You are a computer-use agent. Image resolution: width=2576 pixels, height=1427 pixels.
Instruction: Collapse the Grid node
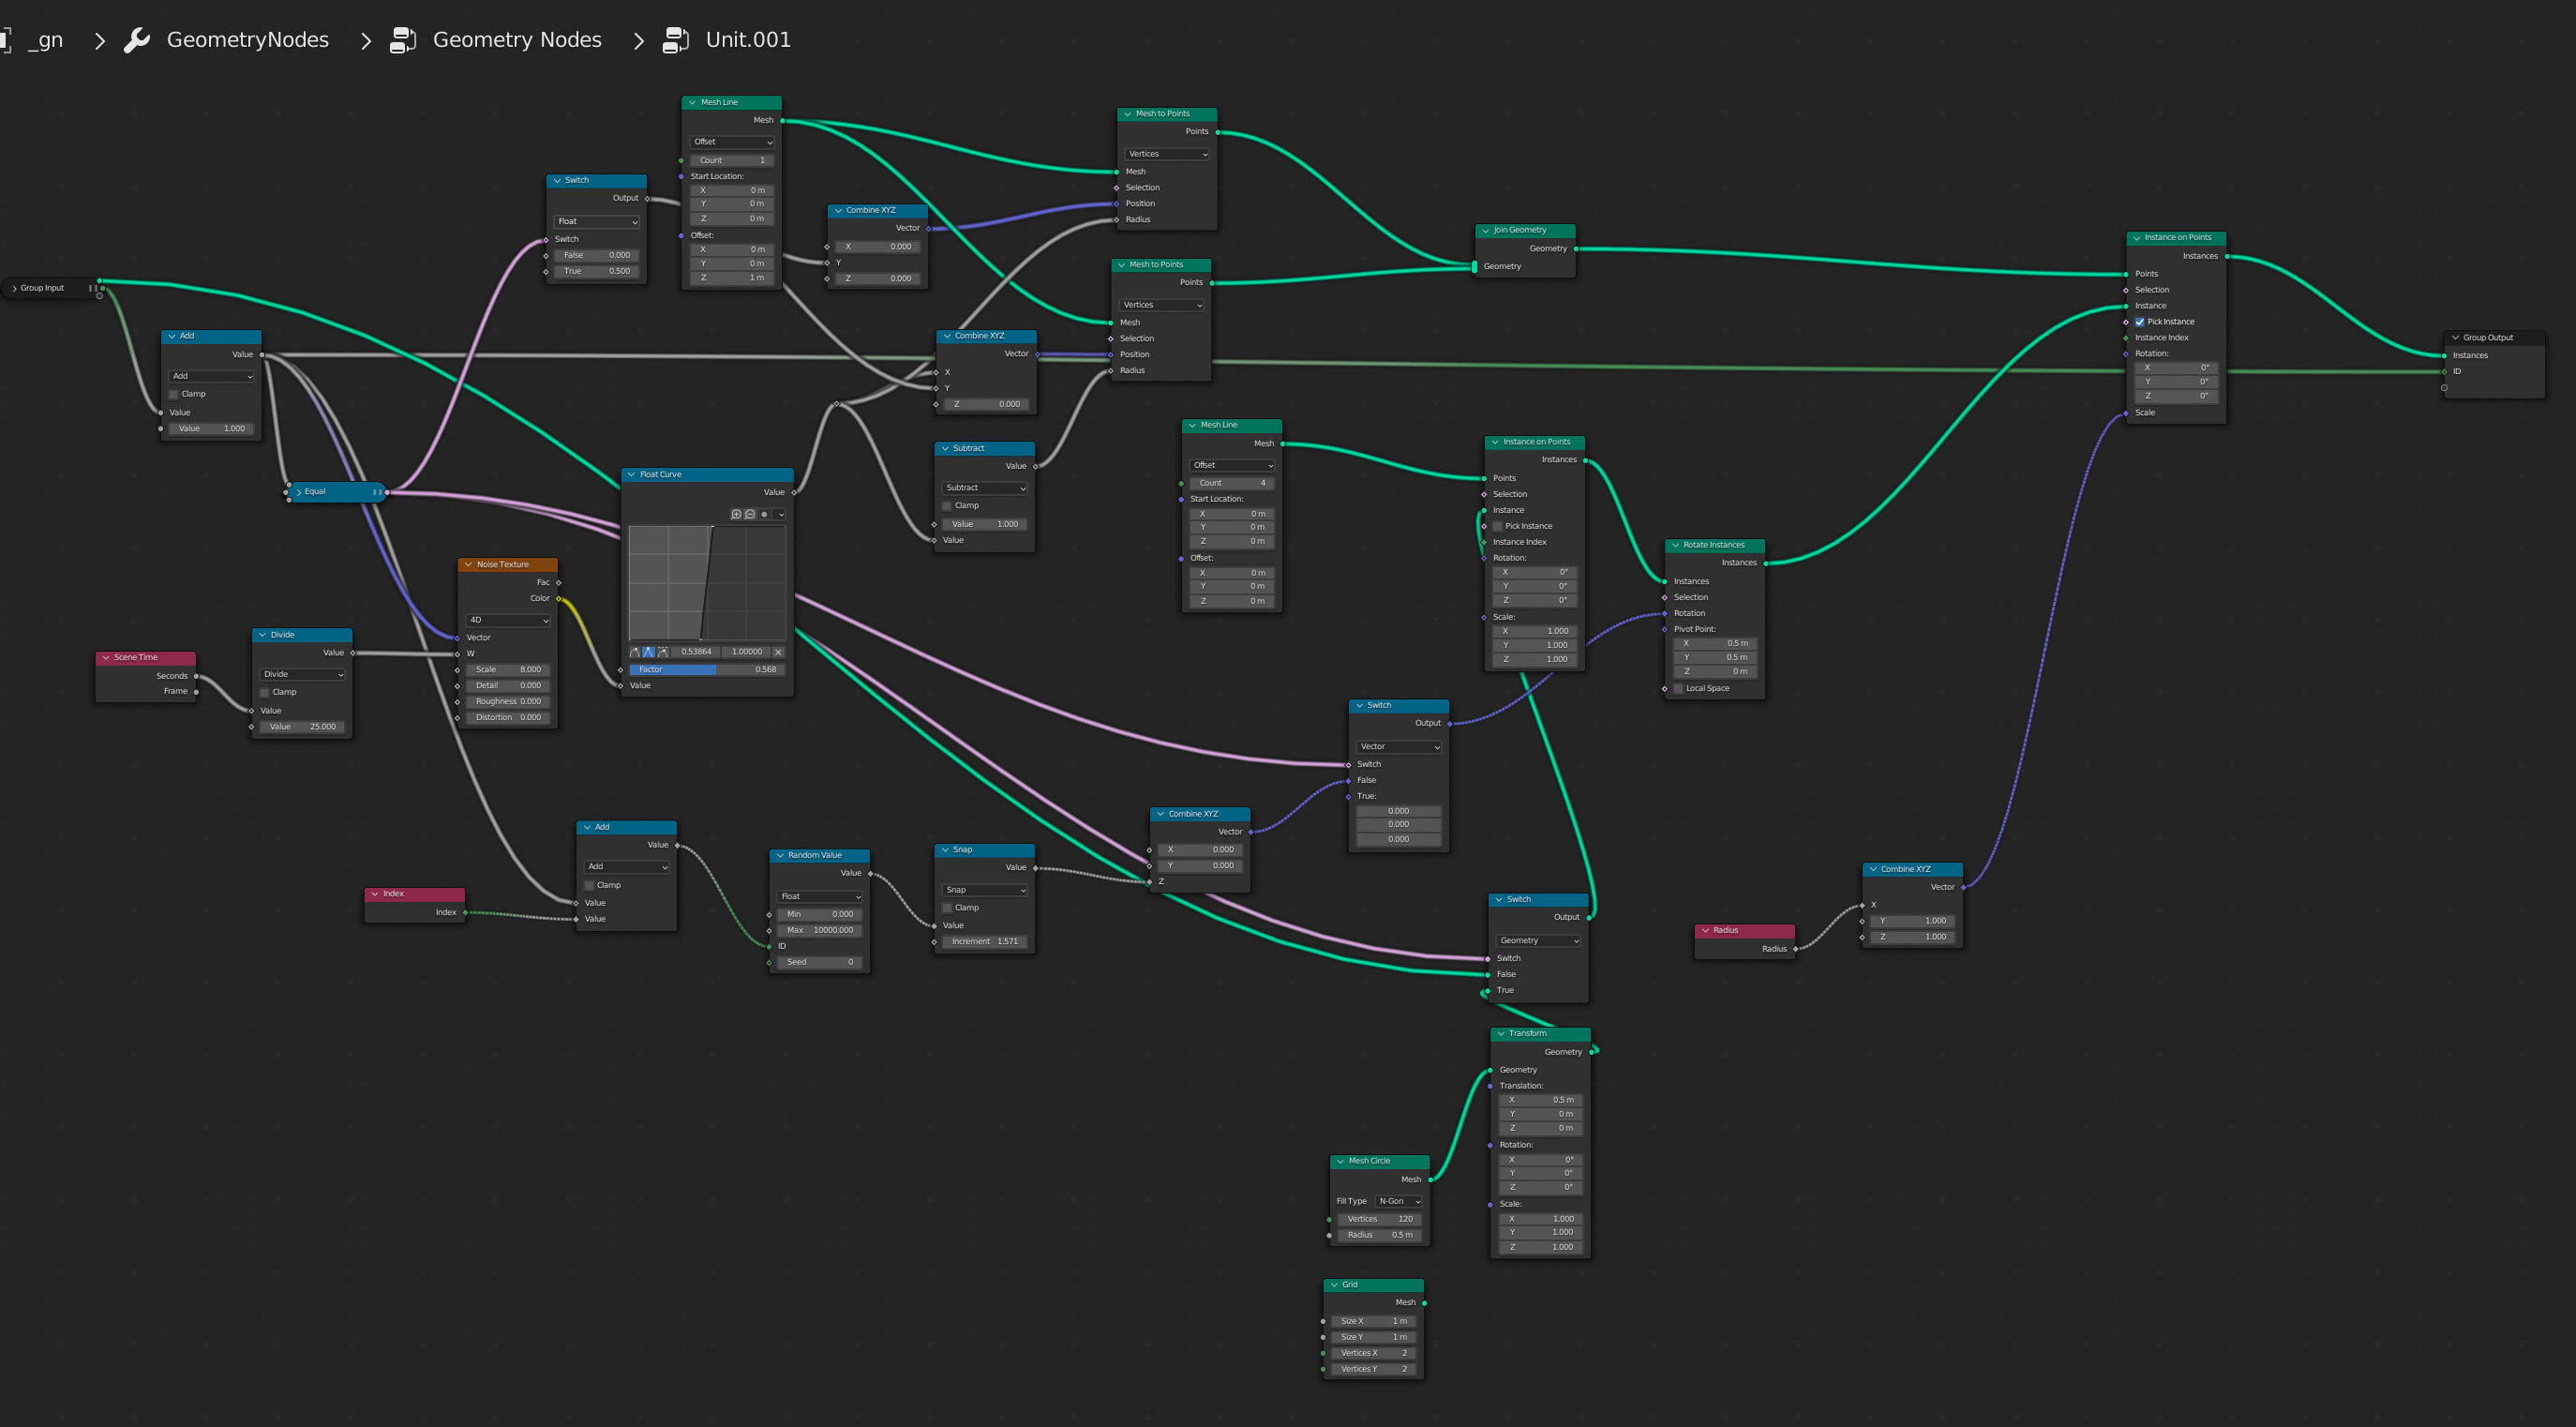click(1334, 1285)
